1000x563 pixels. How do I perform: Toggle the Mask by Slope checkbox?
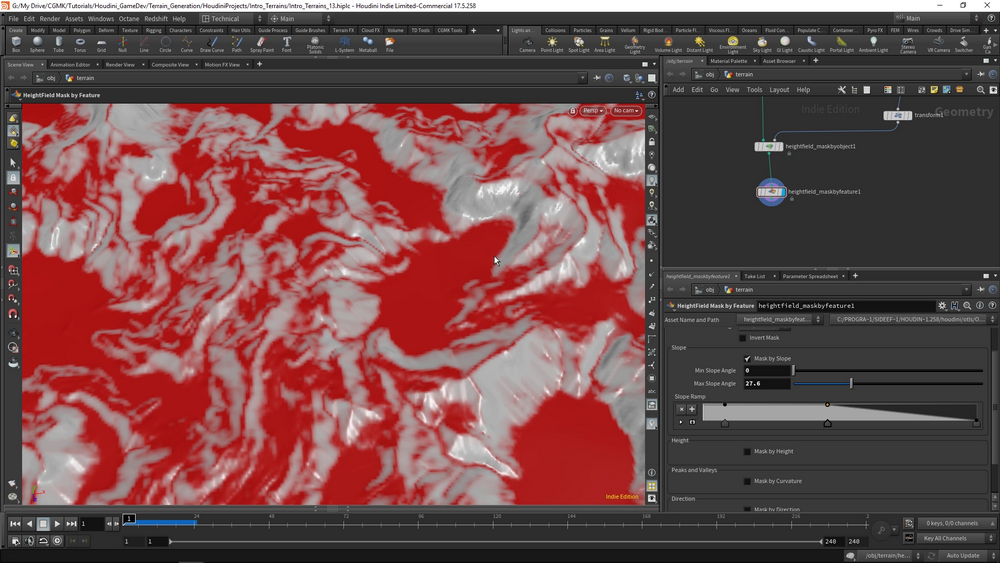click(747, 358)
